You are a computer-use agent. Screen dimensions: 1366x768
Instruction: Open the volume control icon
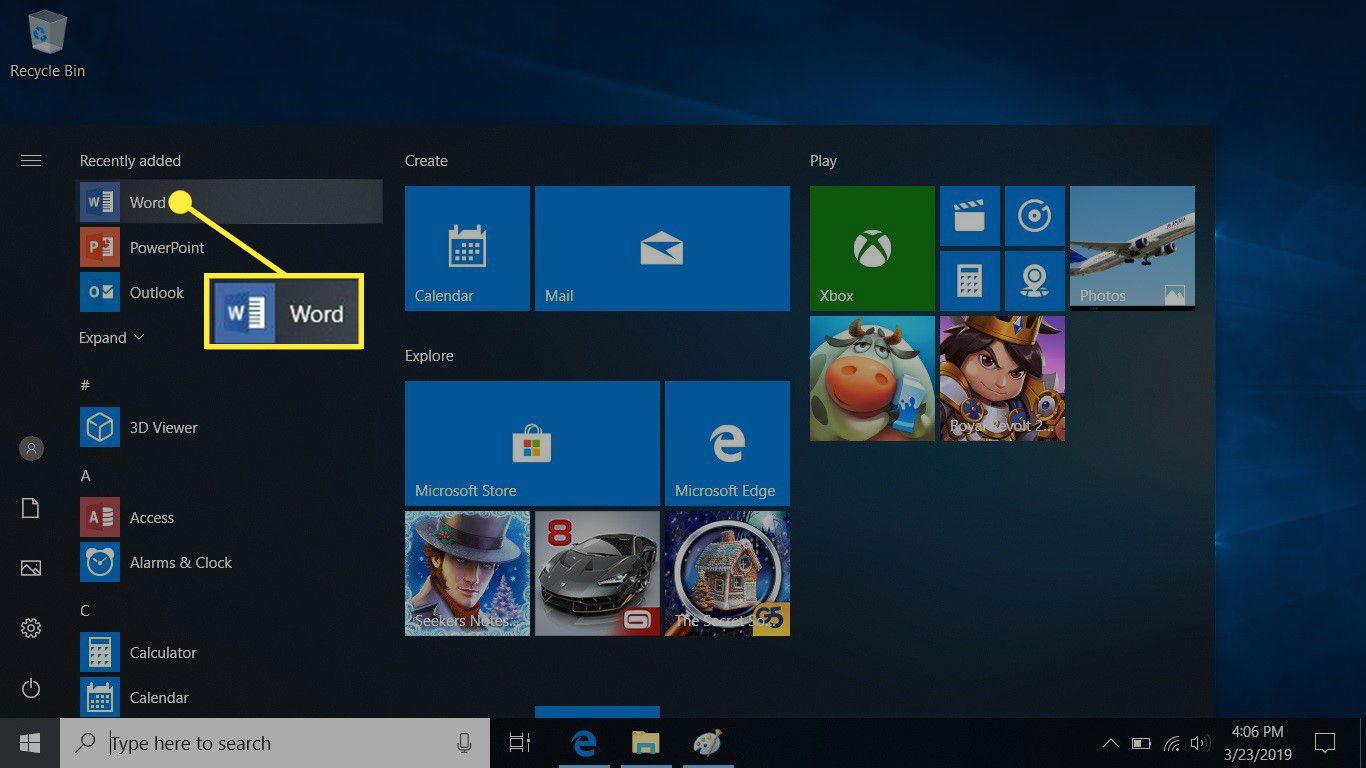pyautogui.click(x=1198, y=743)
